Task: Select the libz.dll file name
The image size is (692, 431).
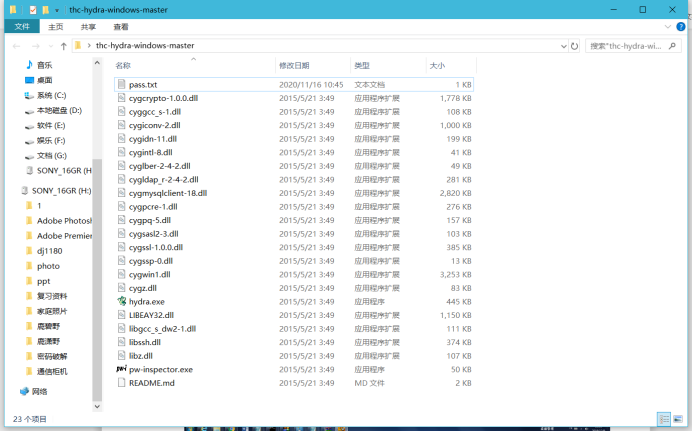Action: pyautogui.click(x=141, y=356)
